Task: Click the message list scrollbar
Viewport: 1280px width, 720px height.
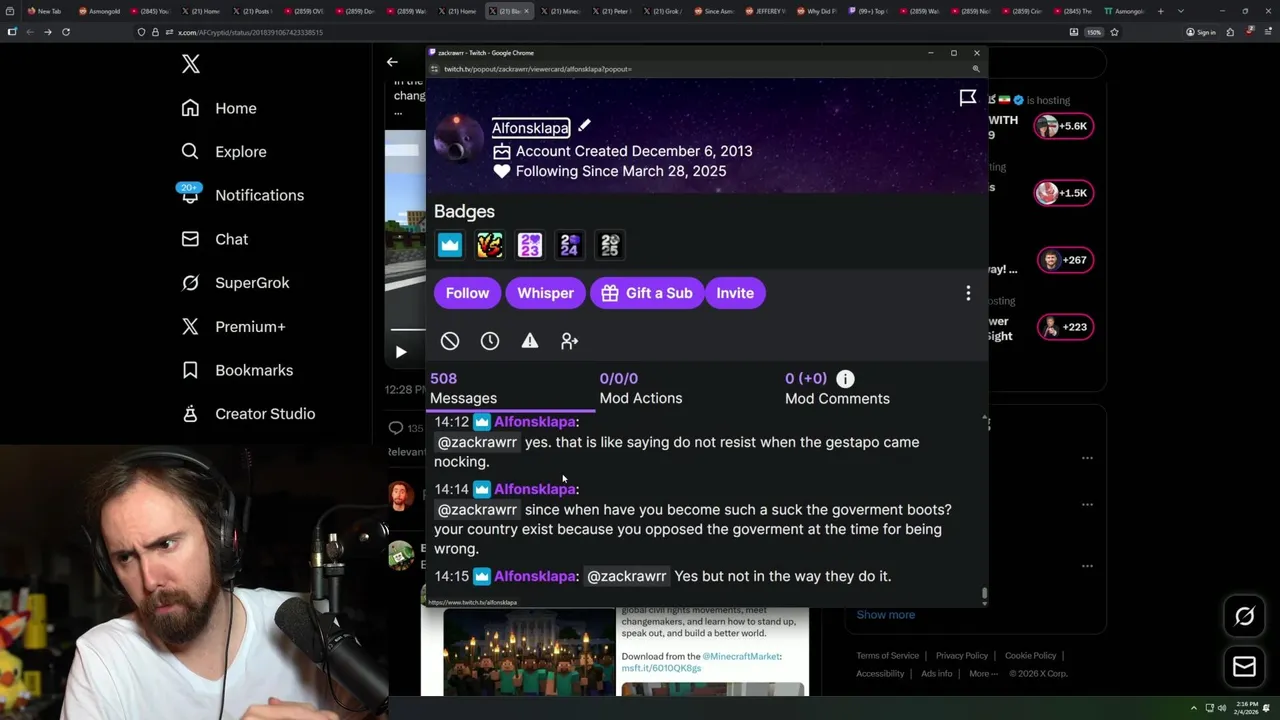Action: pyautogui.click(x=985, y=595)
